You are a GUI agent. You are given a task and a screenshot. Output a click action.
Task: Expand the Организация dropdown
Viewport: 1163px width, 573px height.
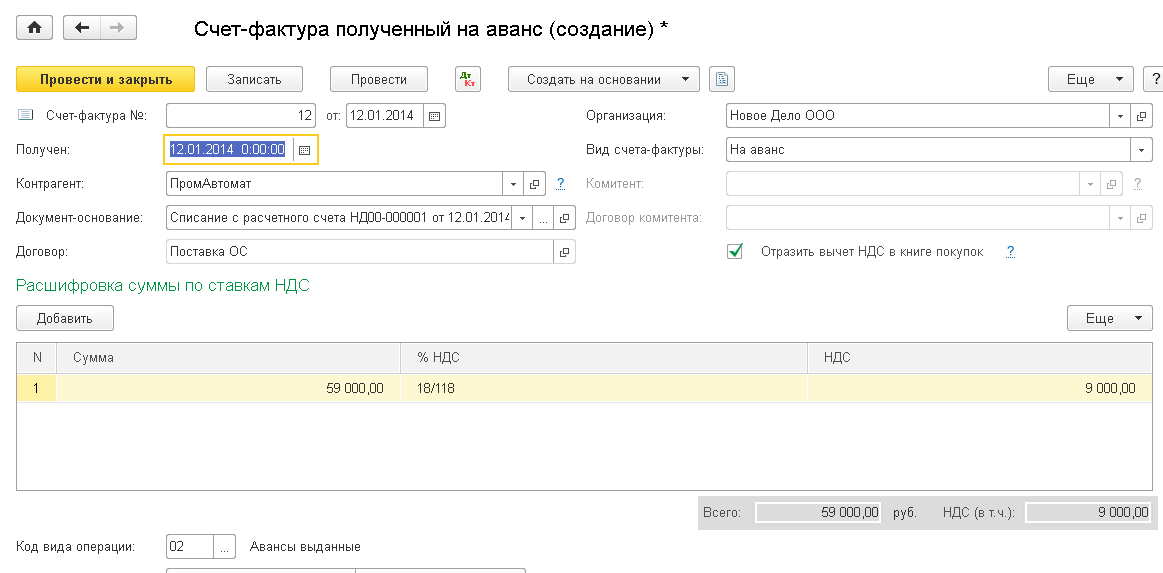coord(1120,116)
